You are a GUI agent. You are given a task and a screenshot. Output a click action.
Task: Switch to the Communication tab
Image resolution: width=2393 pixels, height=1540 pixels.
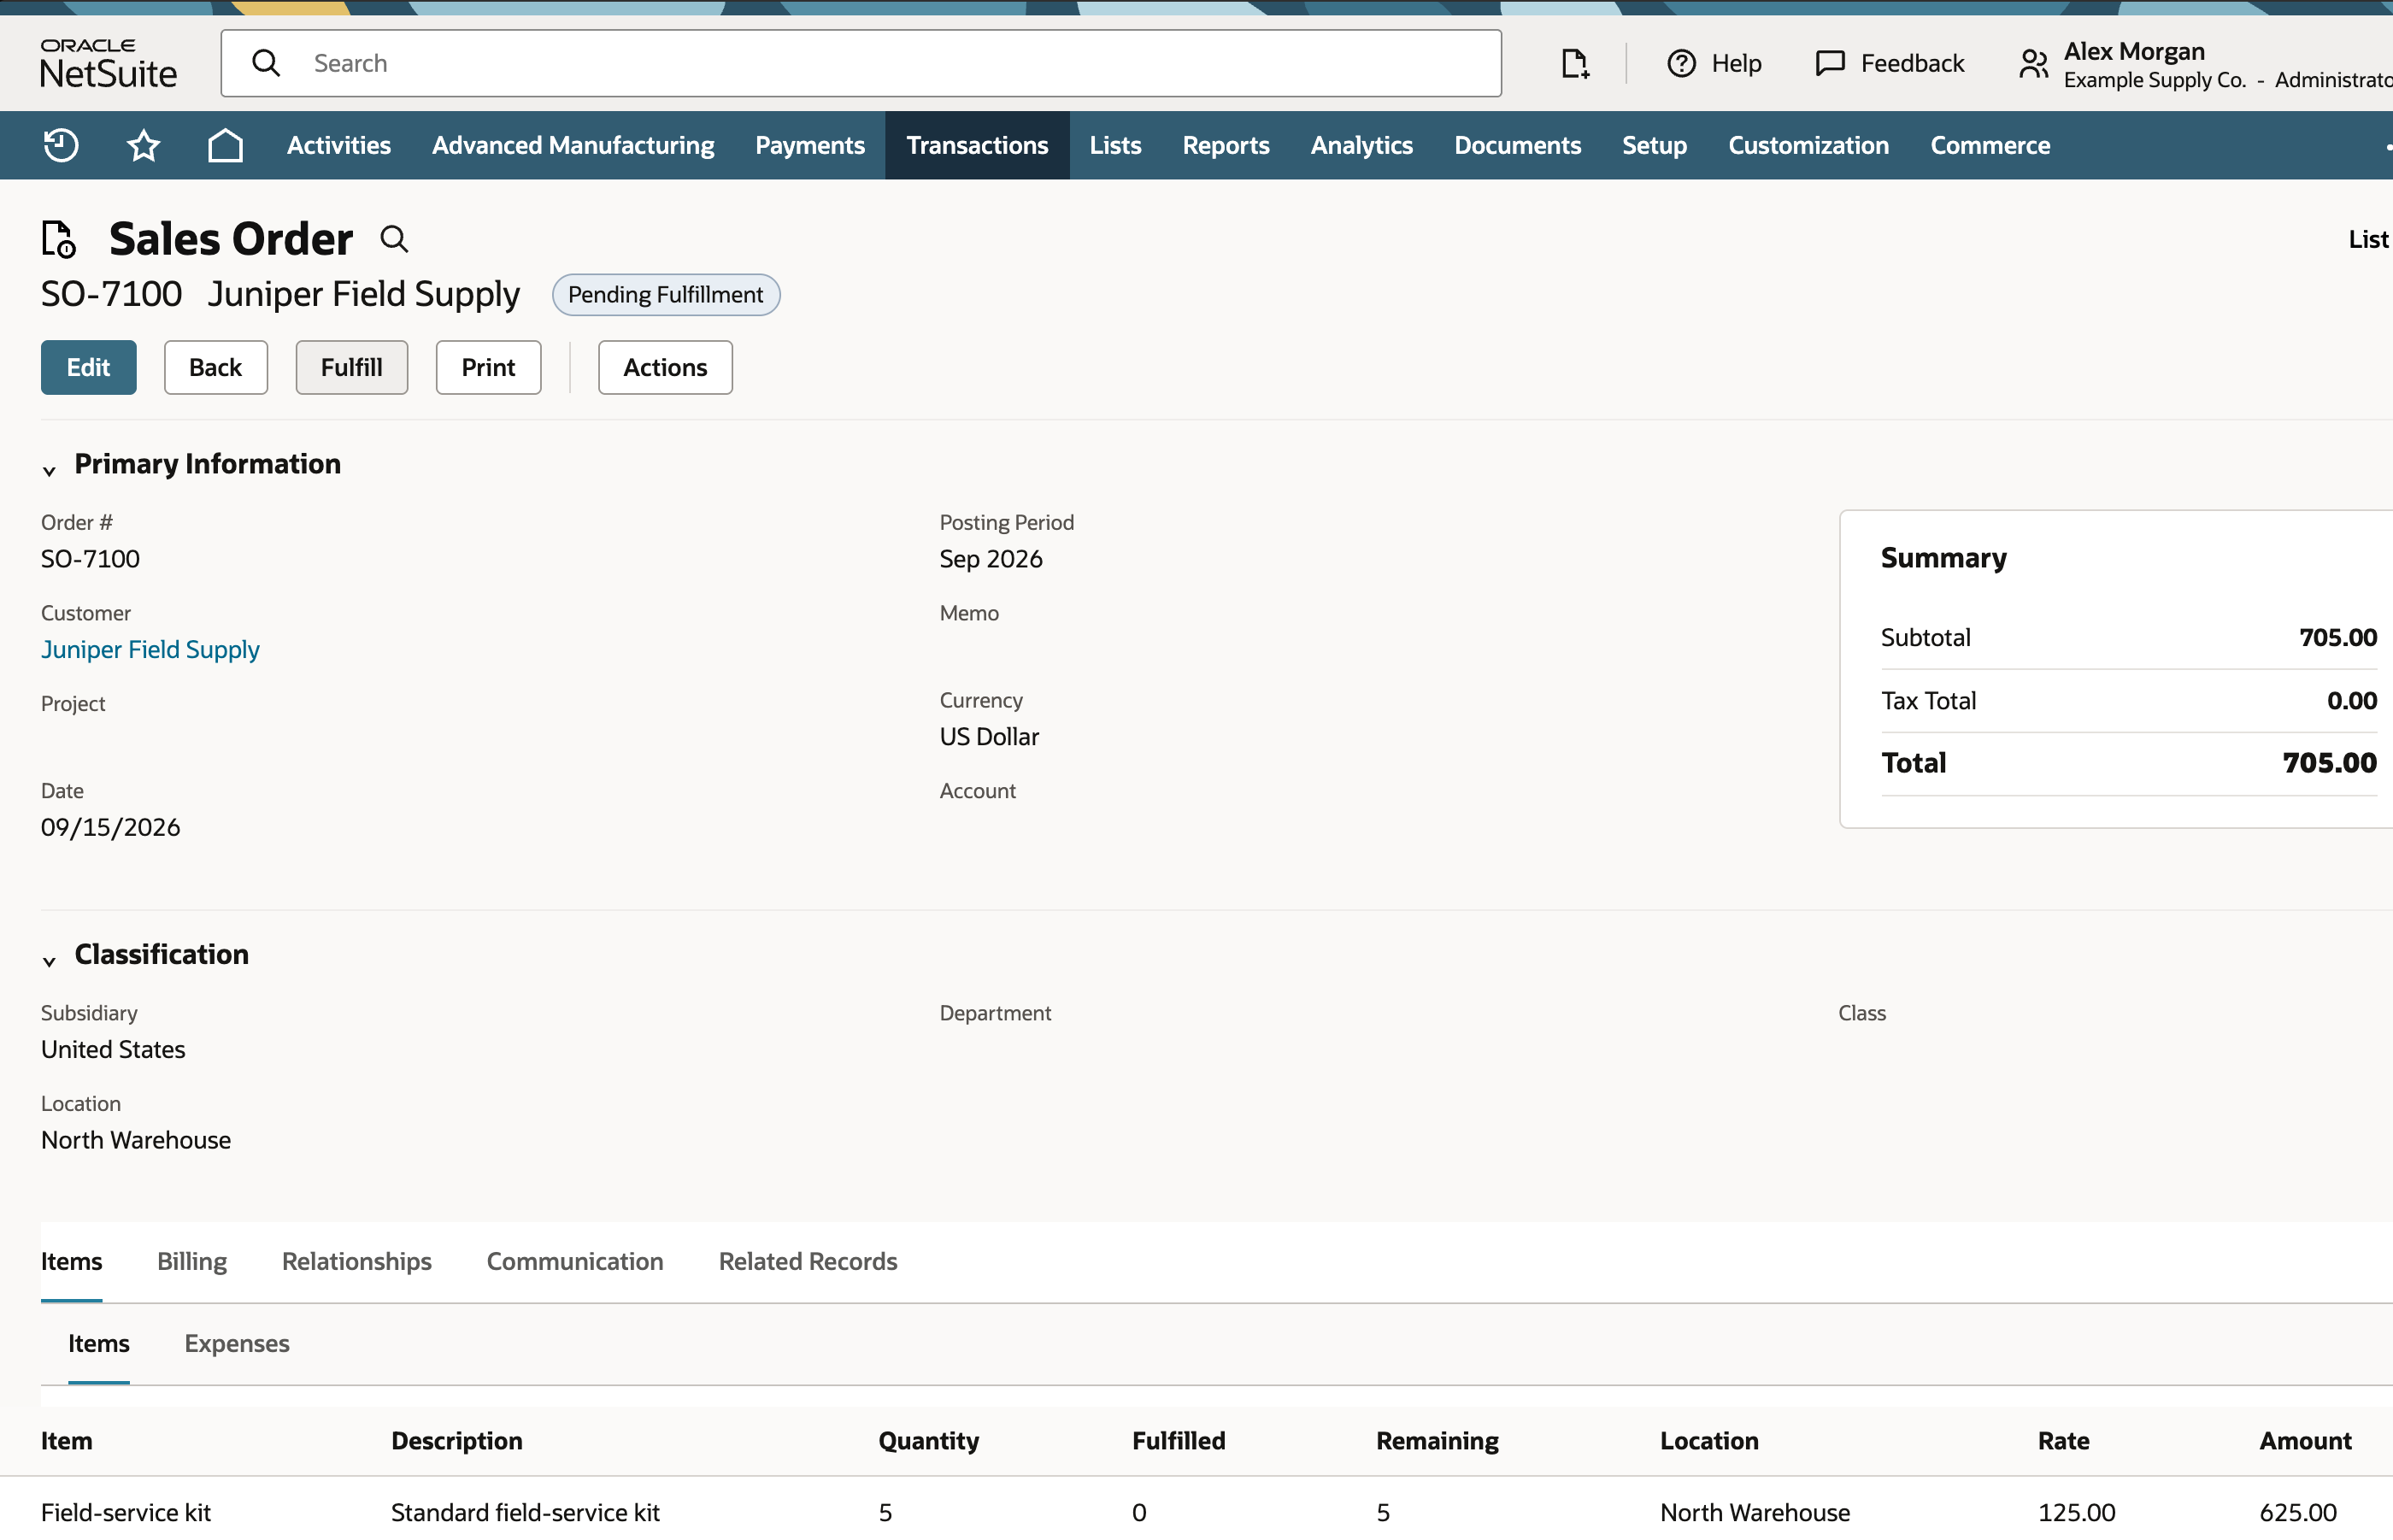pos(575,1261)
